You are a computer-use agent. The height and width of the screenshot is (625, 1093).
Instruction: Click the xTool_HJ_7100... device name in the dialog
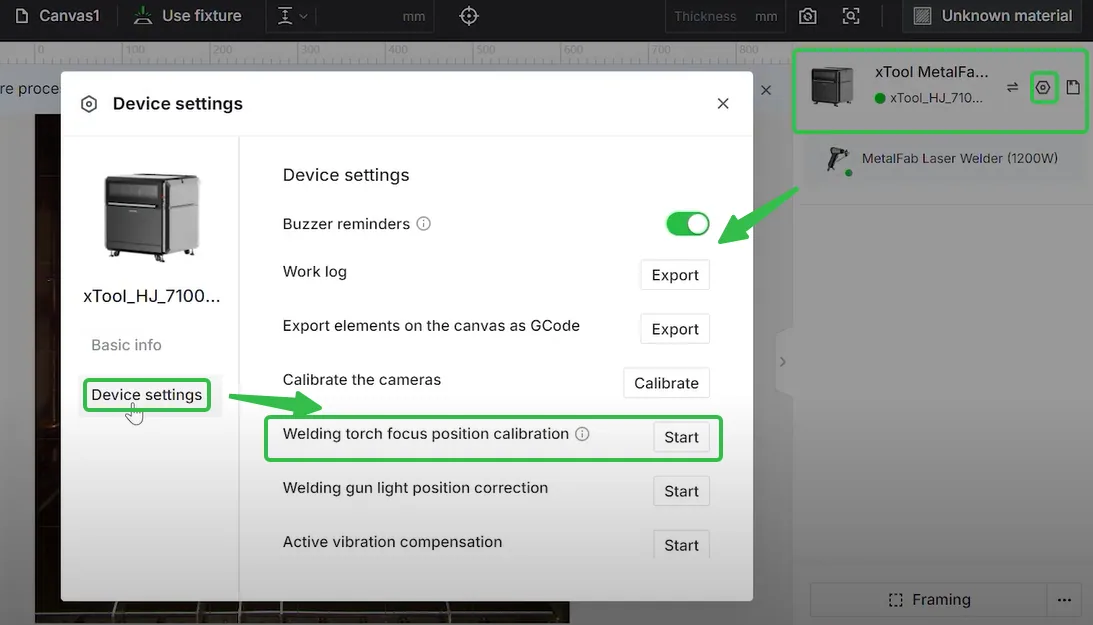[x=151, y=296]
